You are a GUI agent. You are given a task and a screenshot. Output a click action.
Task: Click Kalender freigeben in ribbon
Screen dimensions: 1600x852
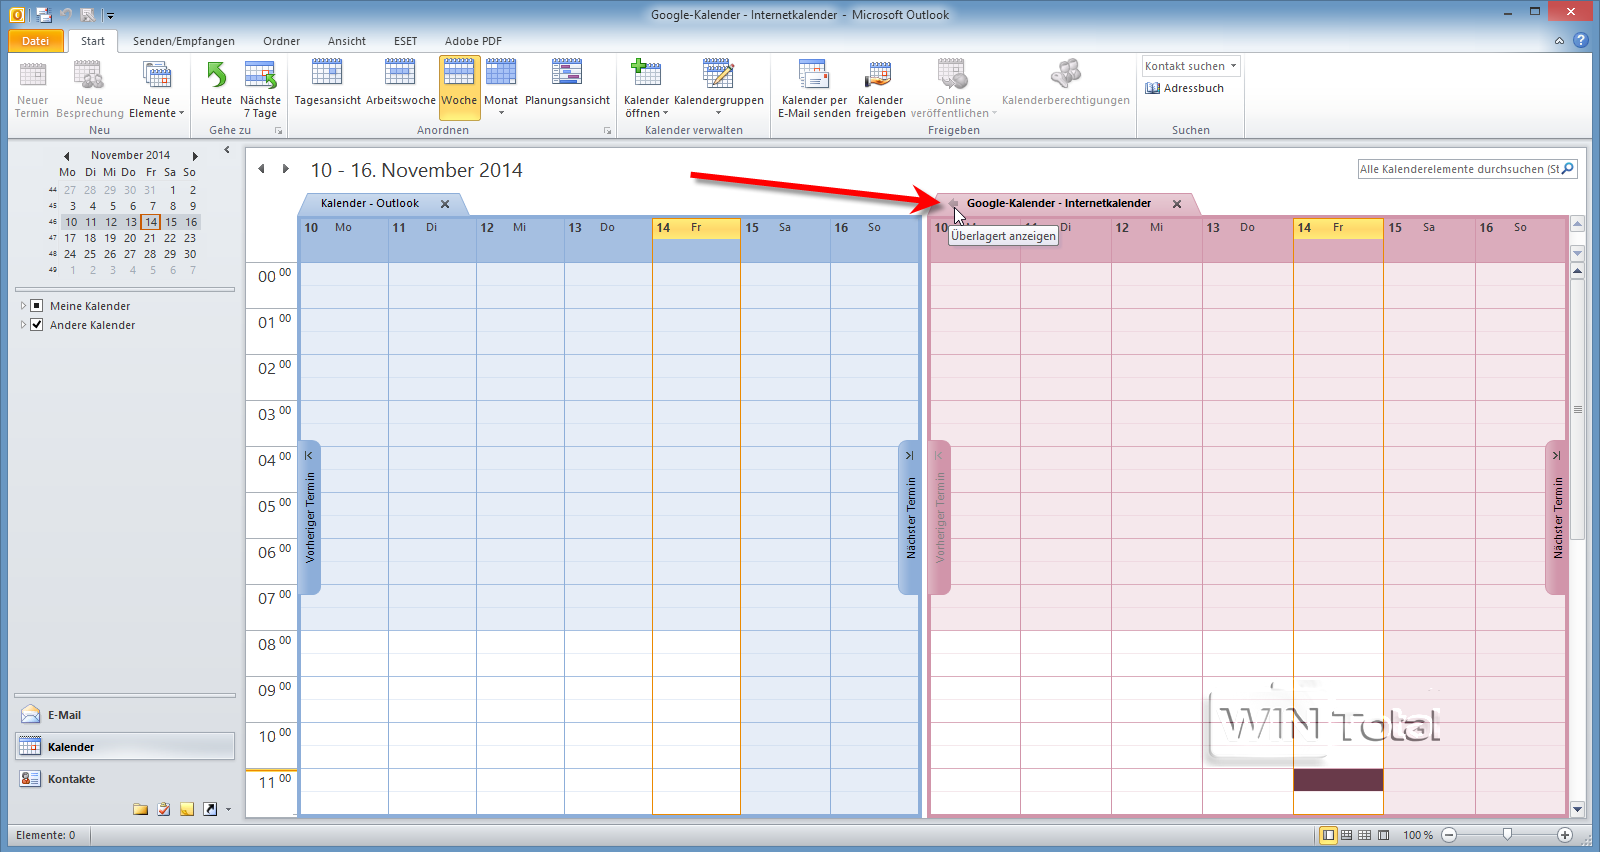coord(880,87)
